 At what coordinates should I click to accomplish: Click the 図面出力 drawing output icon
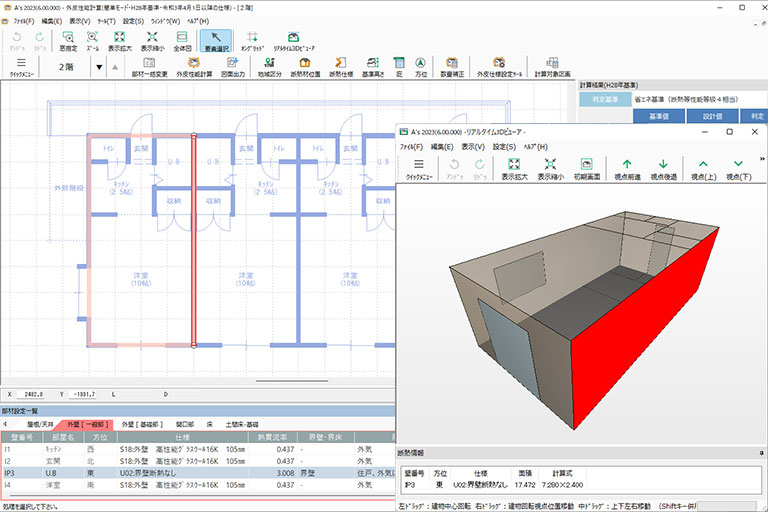[x=232, y=67]
